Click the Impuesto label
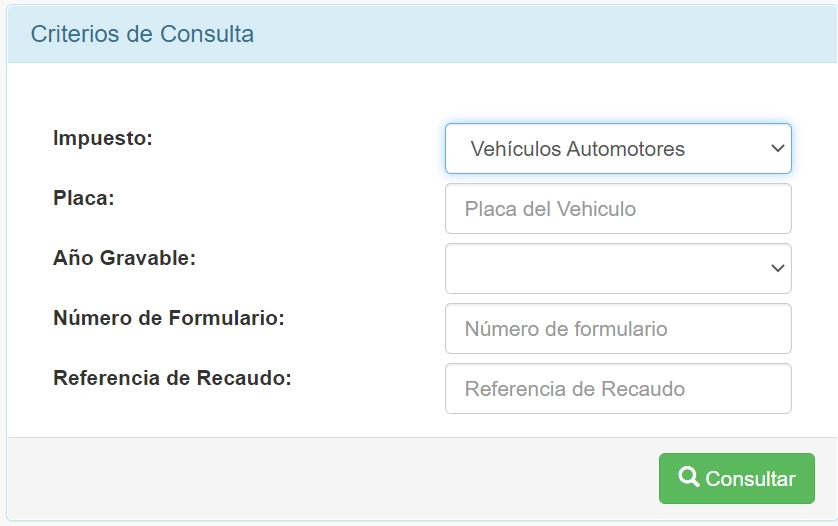This screenshot has width=838, height=526. click(102, 138)
